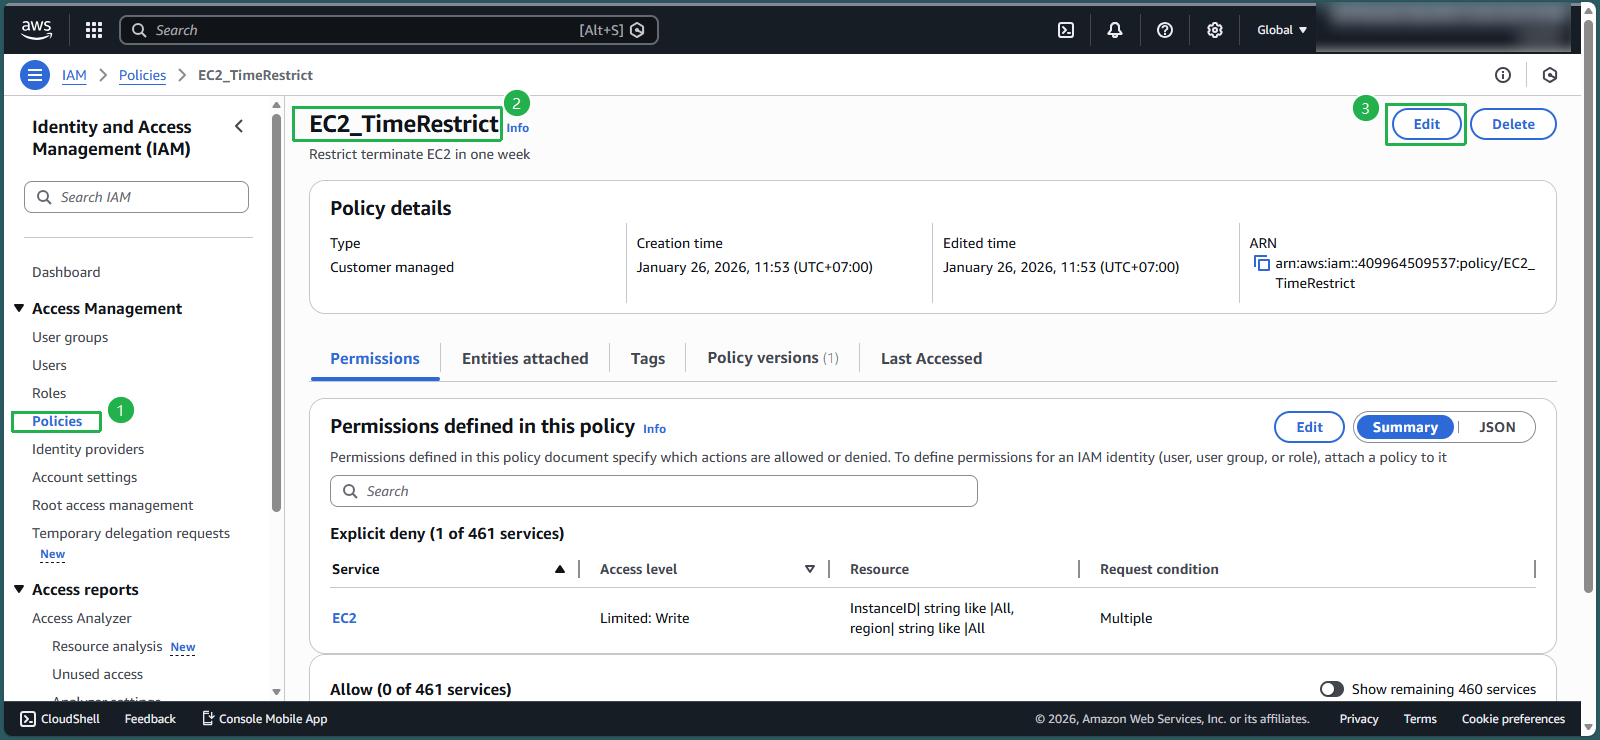The height and width of the screenshot is (740, 1600).
Task: Open the Privacy footer link
Action: [1359, 719]
